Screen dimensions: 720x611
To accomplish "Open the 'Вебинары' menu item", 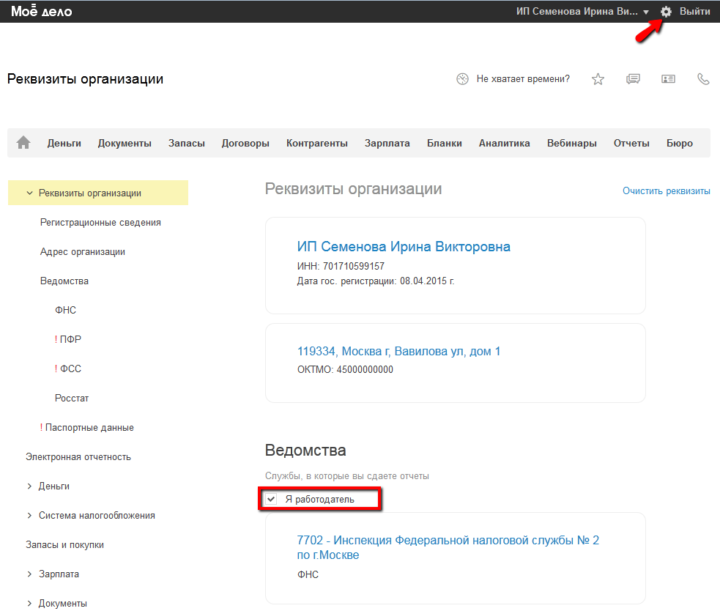I will pyautogui.click(x=572, y=143).
